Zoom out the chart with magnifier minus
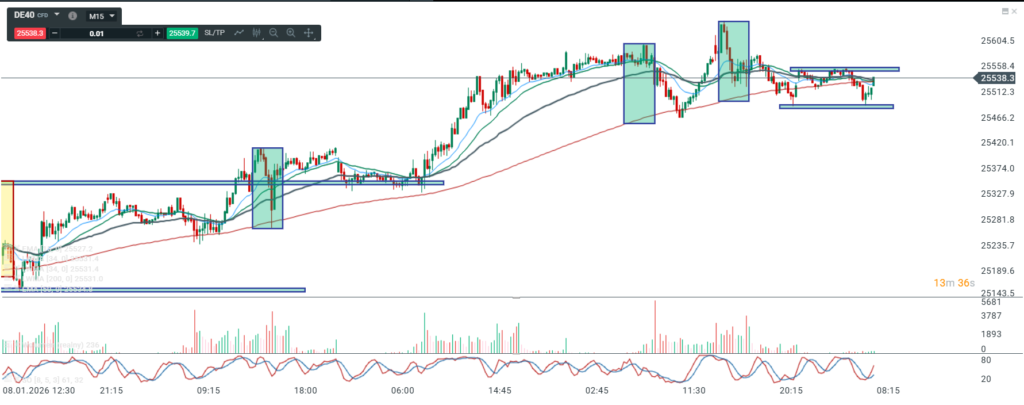This screenshot has width=1024, height=405. (274, 33)
